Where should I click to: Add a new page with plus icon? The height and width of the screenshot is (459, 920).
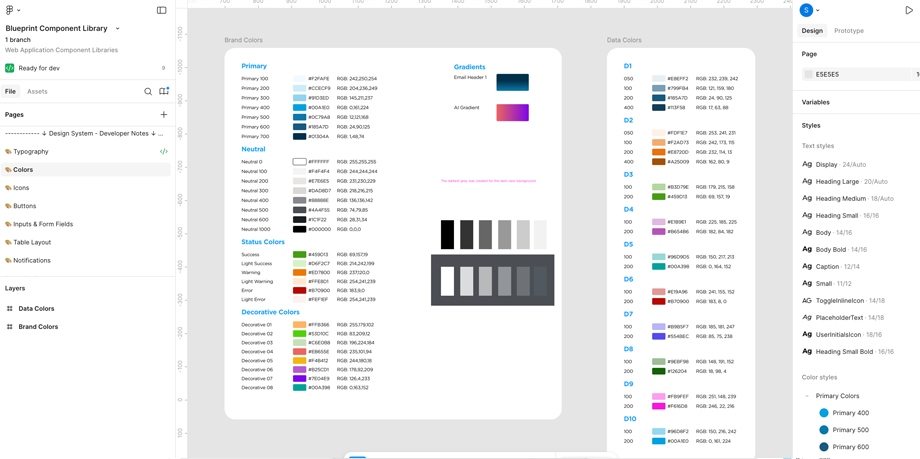(x=164, y=114)
